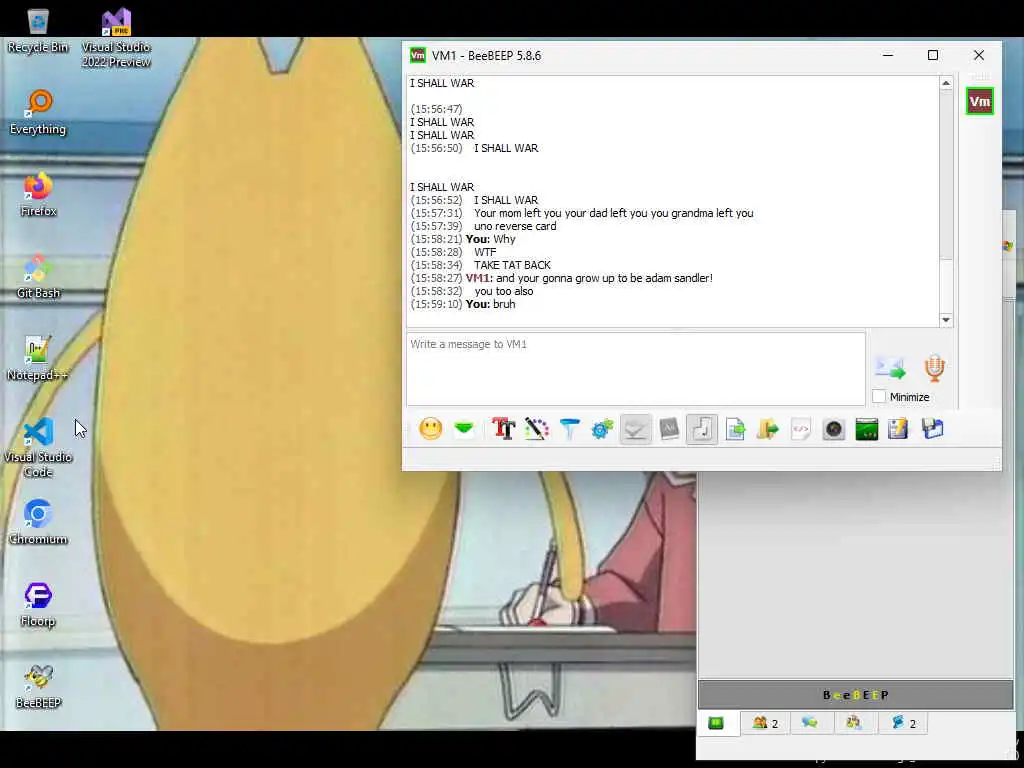Click the code snippet </> page icon

801,429
